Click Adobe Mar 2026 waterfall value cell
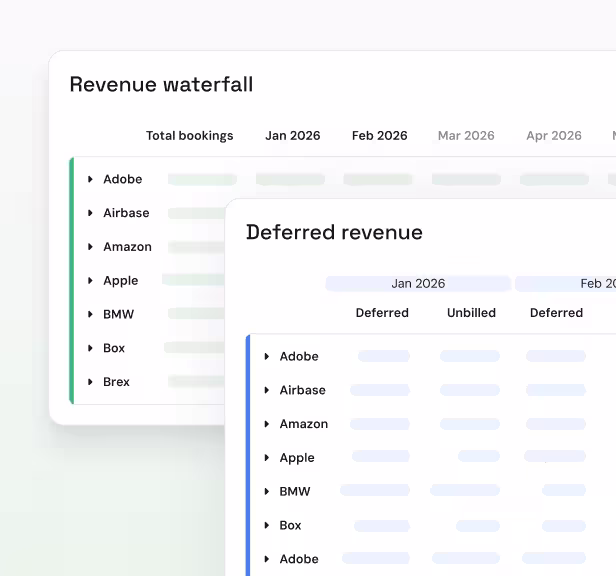Image resolution: width=616 pixels, height=576 pixels. pos(466,180)
